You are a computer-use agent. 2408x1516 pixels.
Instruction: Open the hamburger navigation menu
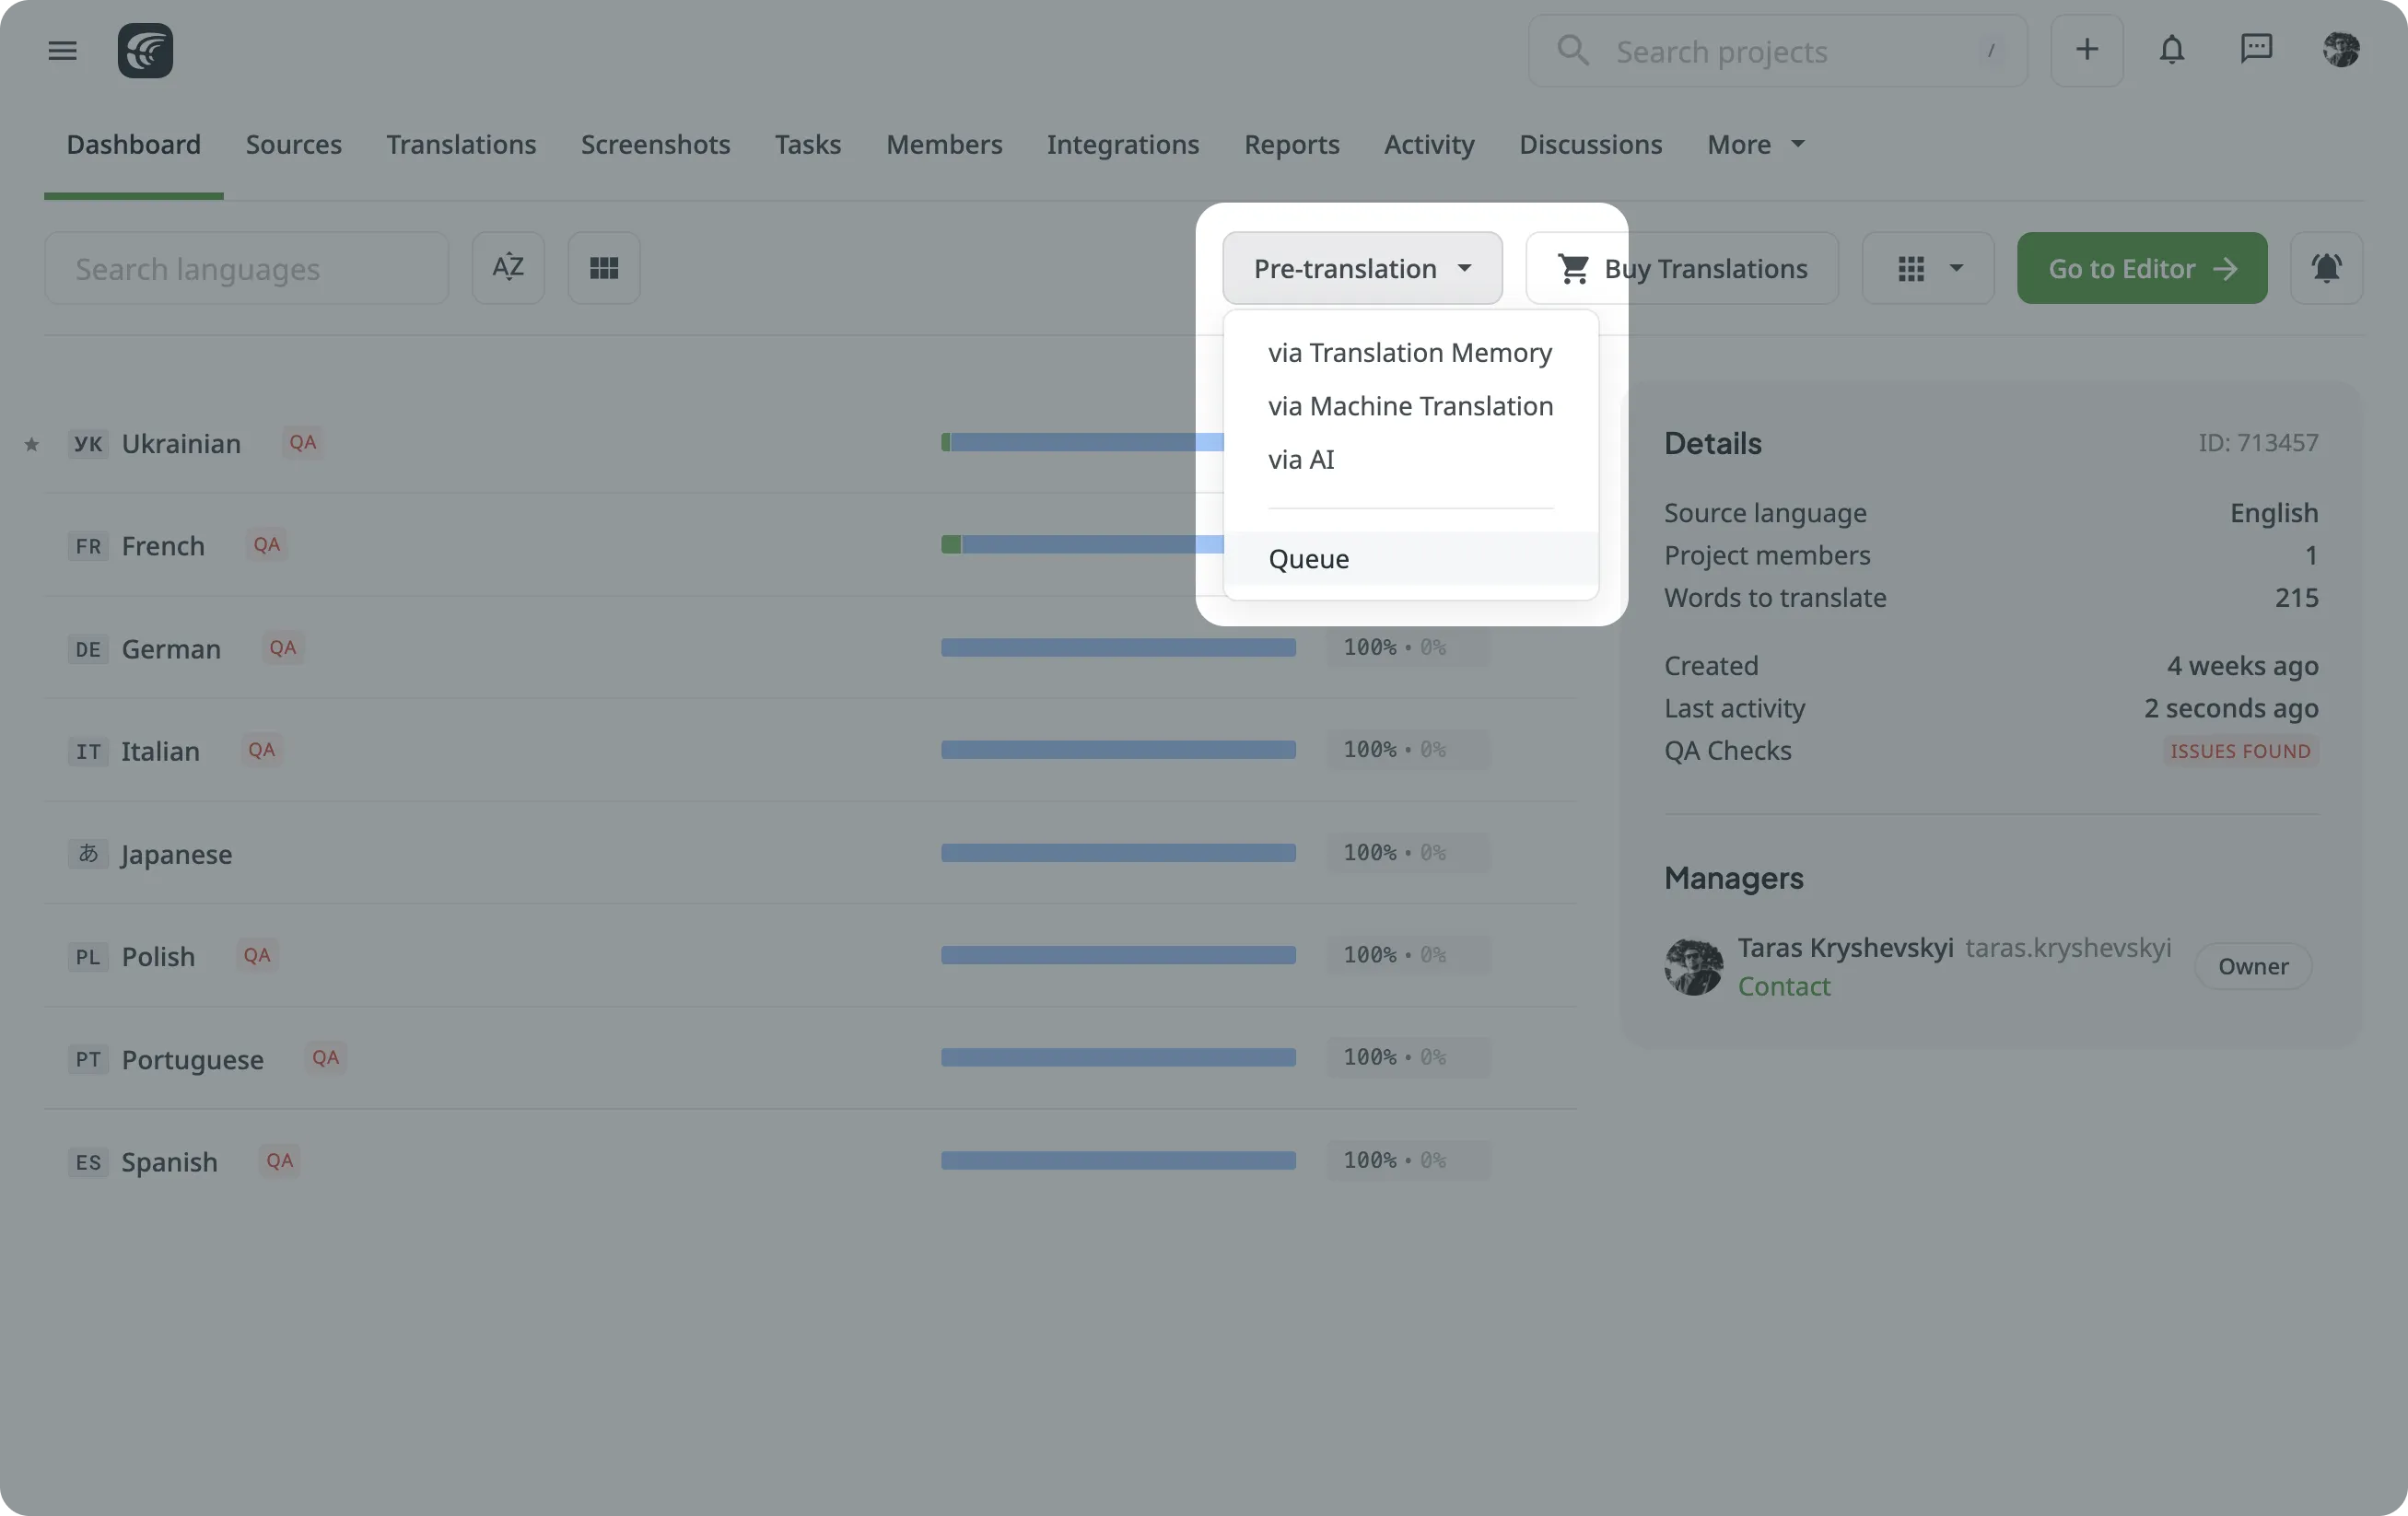[62, 50]
